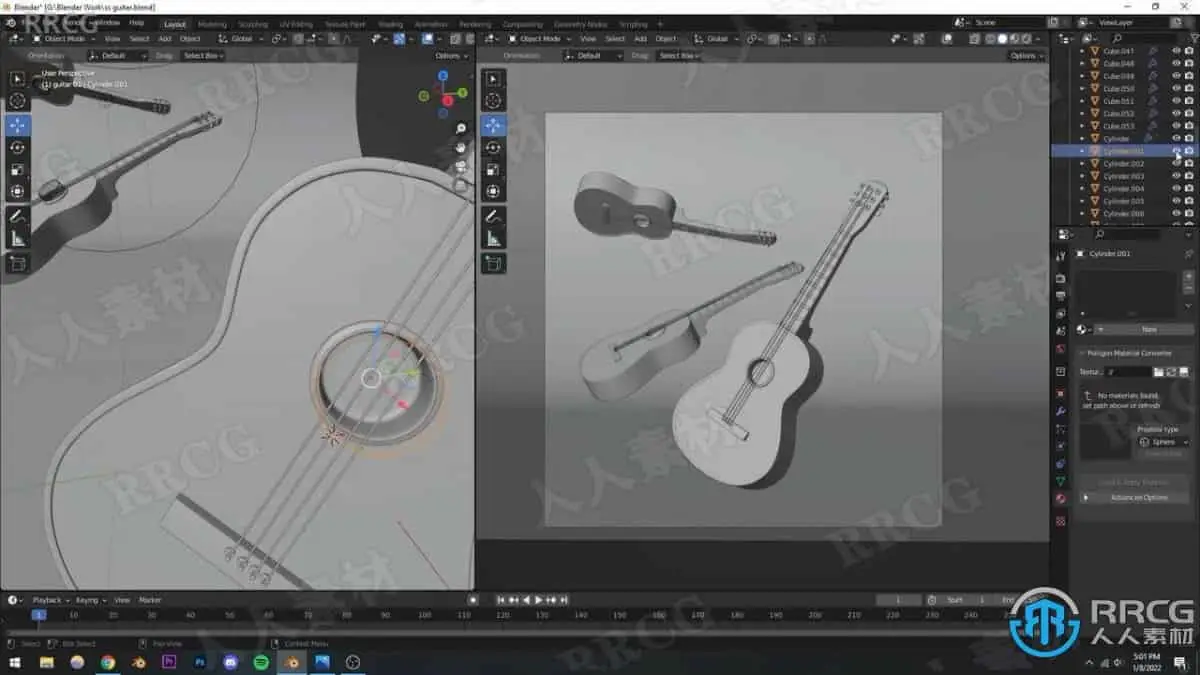Select the Rotate tool in left viewport
The width and height of the screenshot is (1200, 675).
tap(18, 147)
